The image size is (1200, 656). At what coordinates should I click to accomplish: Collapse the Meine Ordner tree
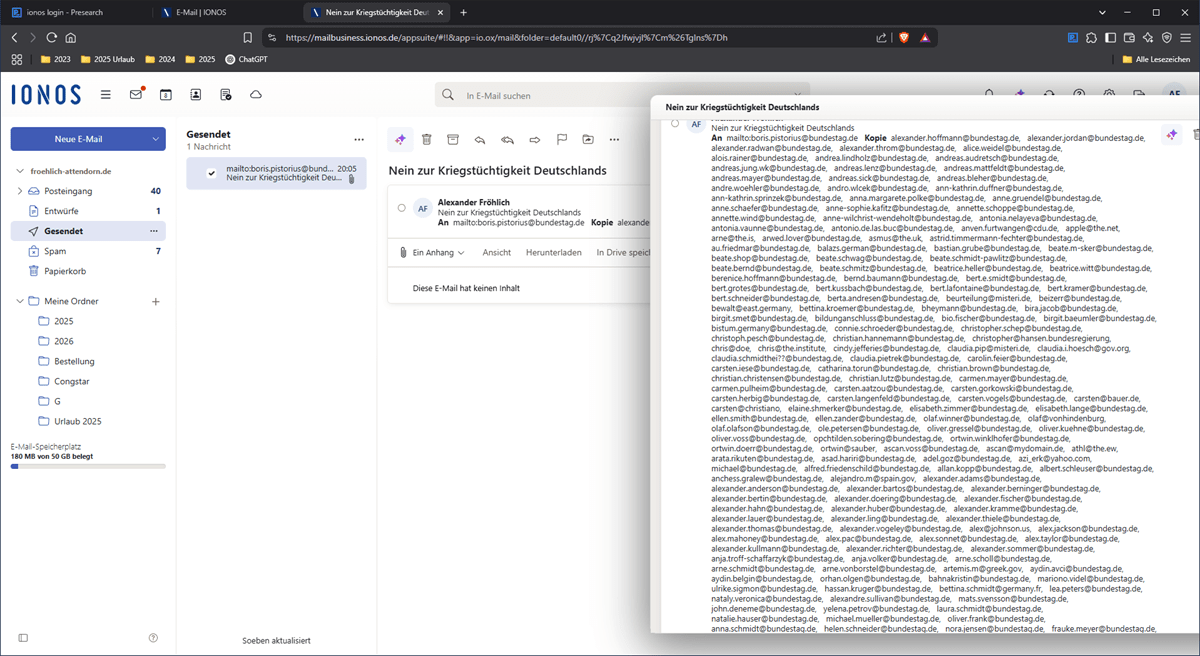click(19, 301)
